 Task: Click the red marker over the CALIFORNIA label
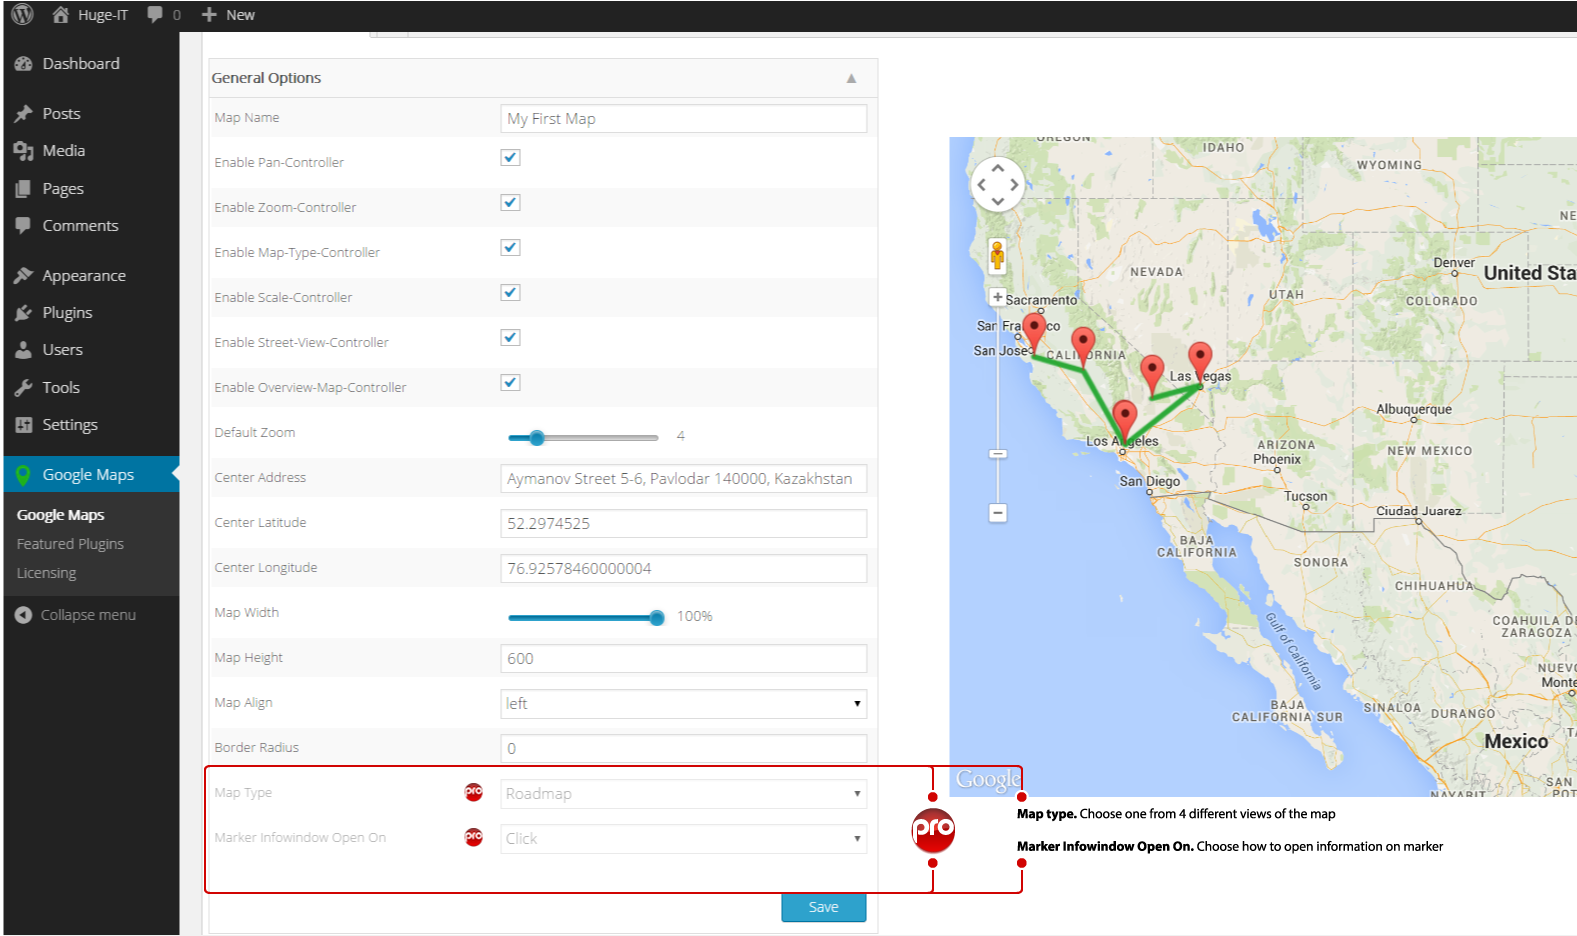[x=1083, y=346]
